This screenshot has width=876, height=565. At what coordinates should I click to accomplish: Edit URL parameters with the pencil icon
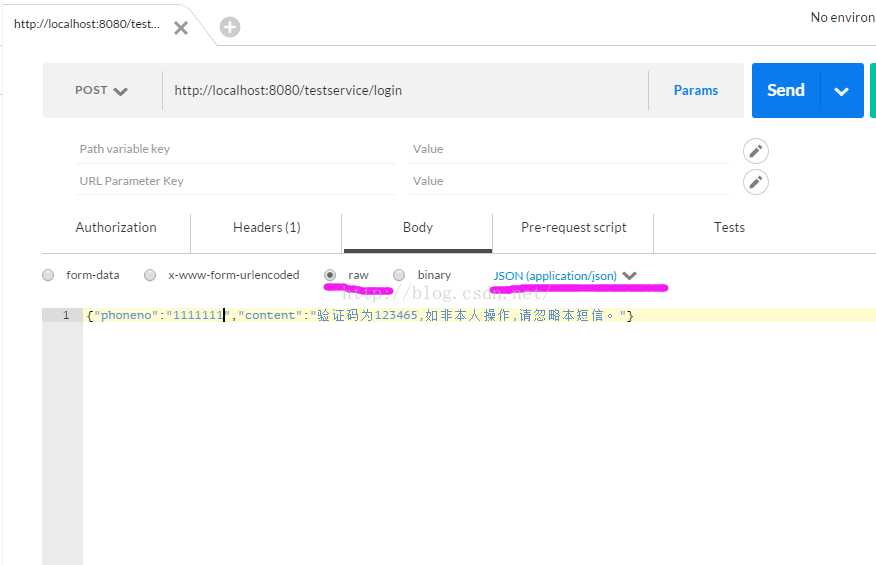click(x=755, y=182)
